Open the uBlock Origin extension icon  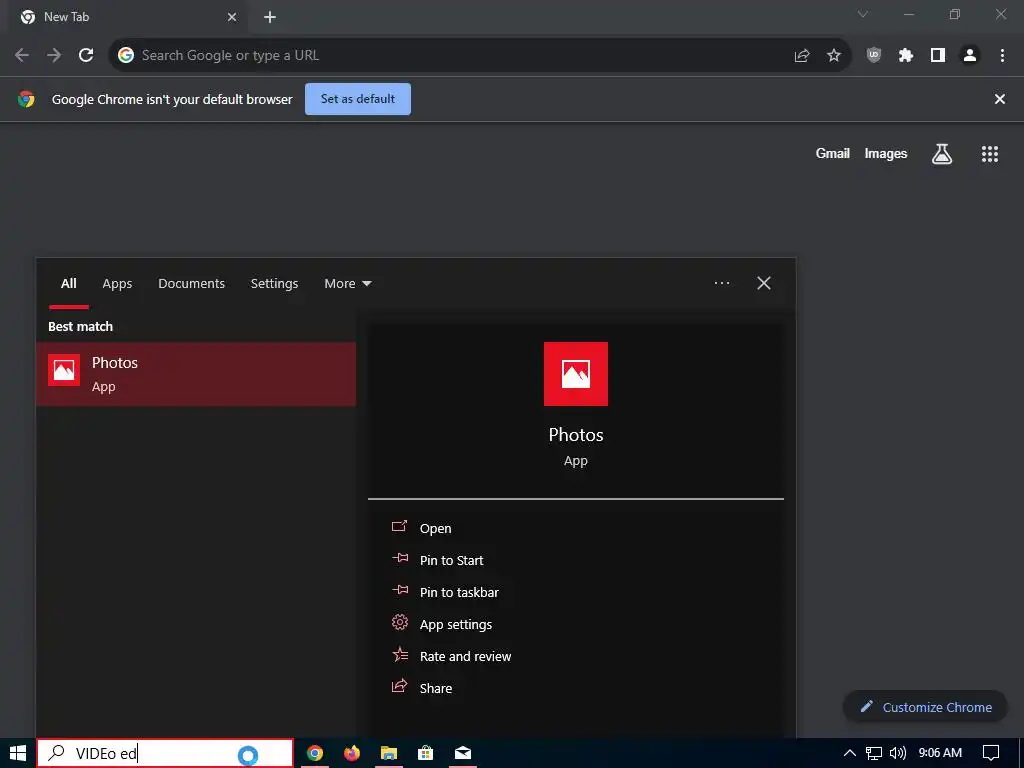click(874, 56)
